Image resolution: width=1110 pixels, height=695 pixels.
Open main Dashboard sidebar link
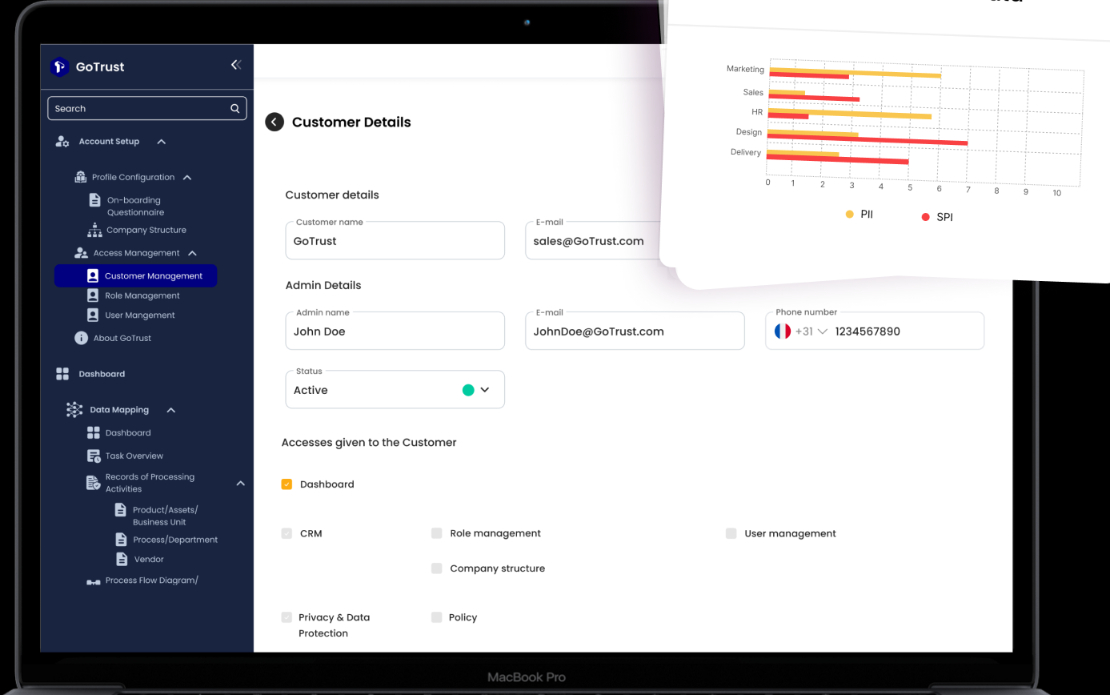tap(102, 374)
